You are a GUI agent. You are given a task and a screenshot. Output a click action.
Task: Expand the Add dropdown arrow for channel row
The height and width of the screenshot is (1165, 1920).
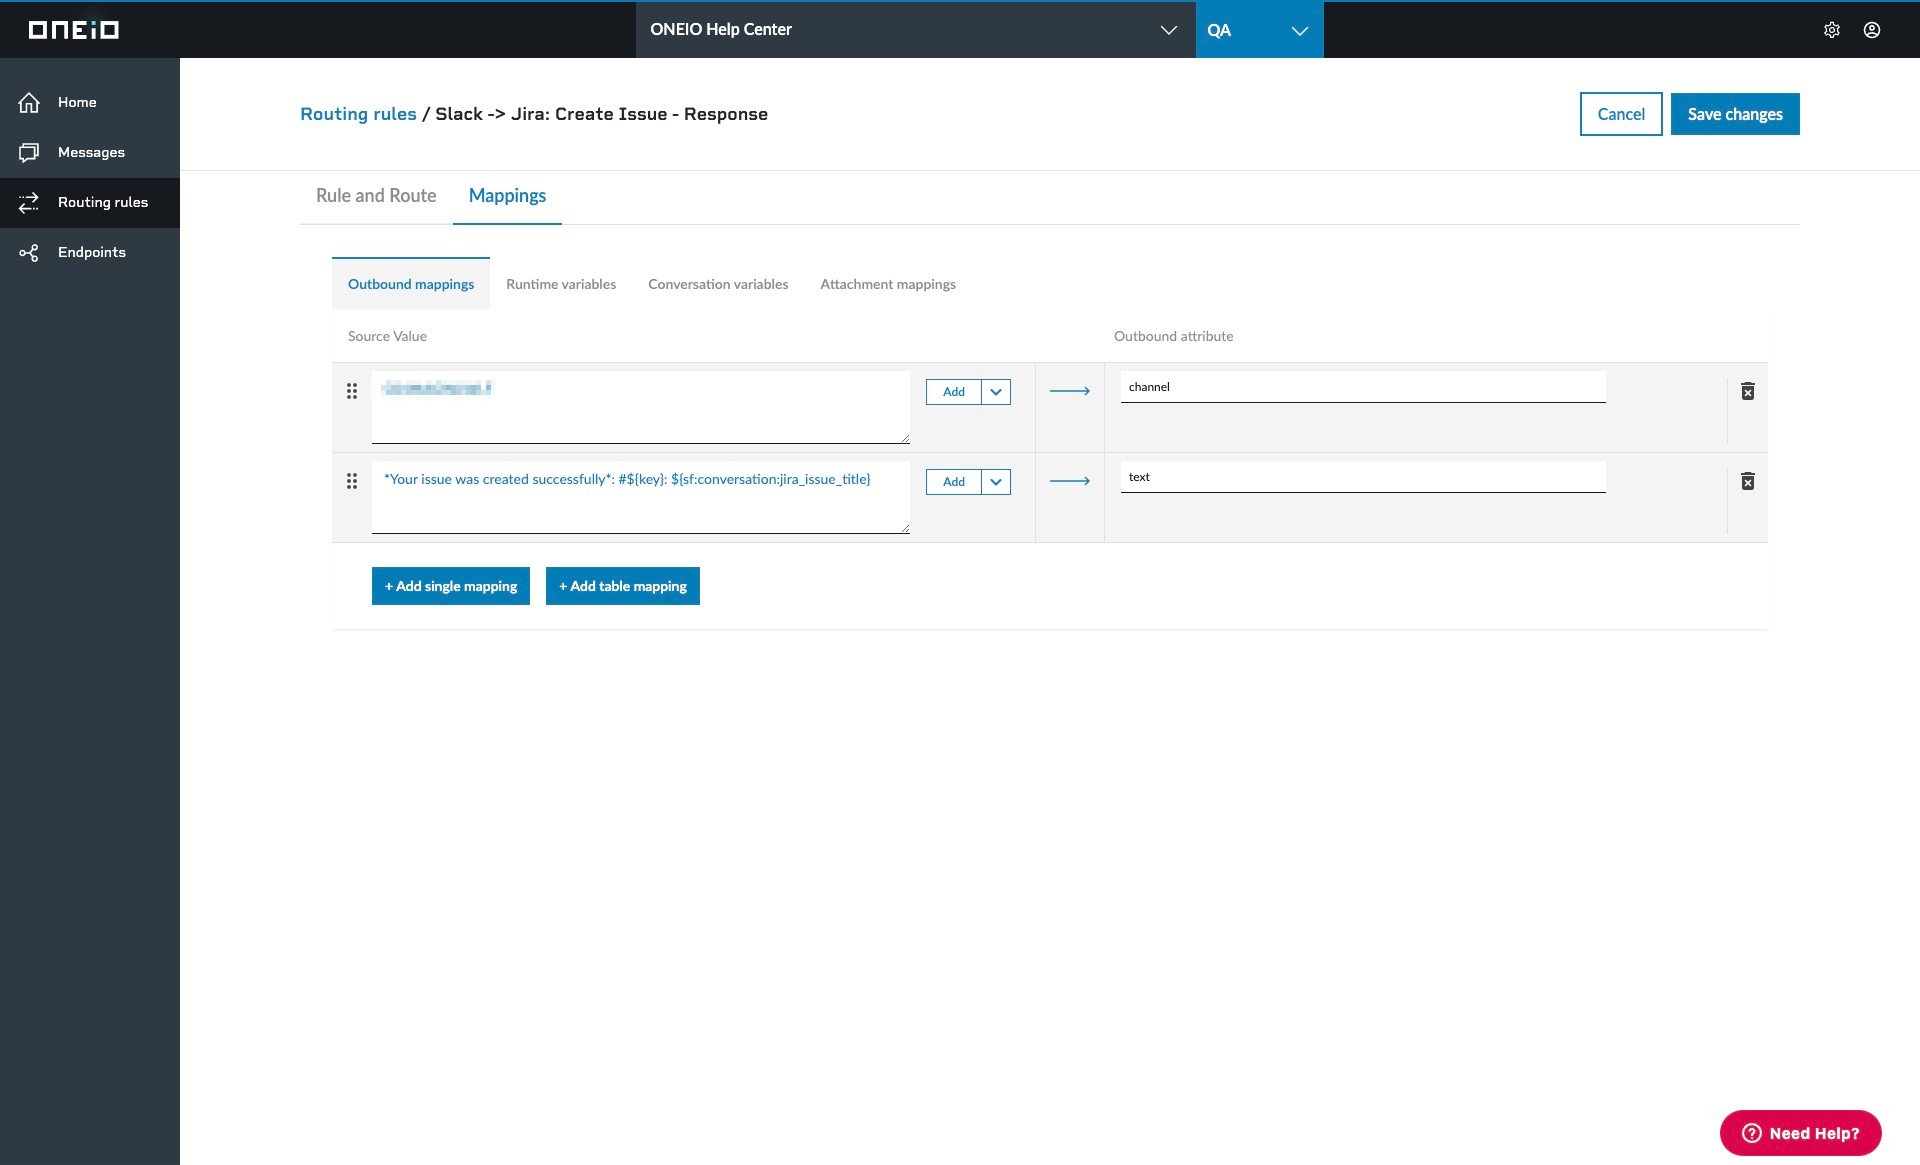996,392
